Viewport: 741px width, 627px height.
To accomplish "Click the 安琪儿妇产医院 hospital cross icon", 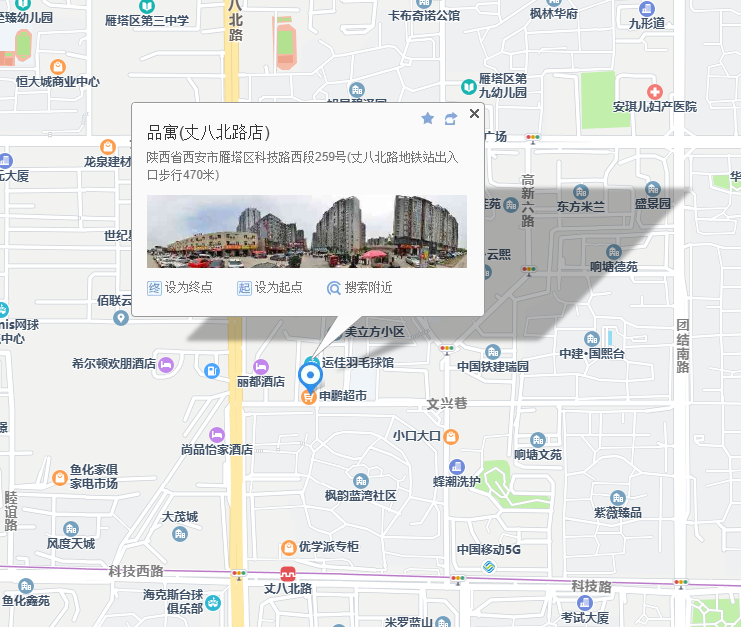I will pos(655,92).
